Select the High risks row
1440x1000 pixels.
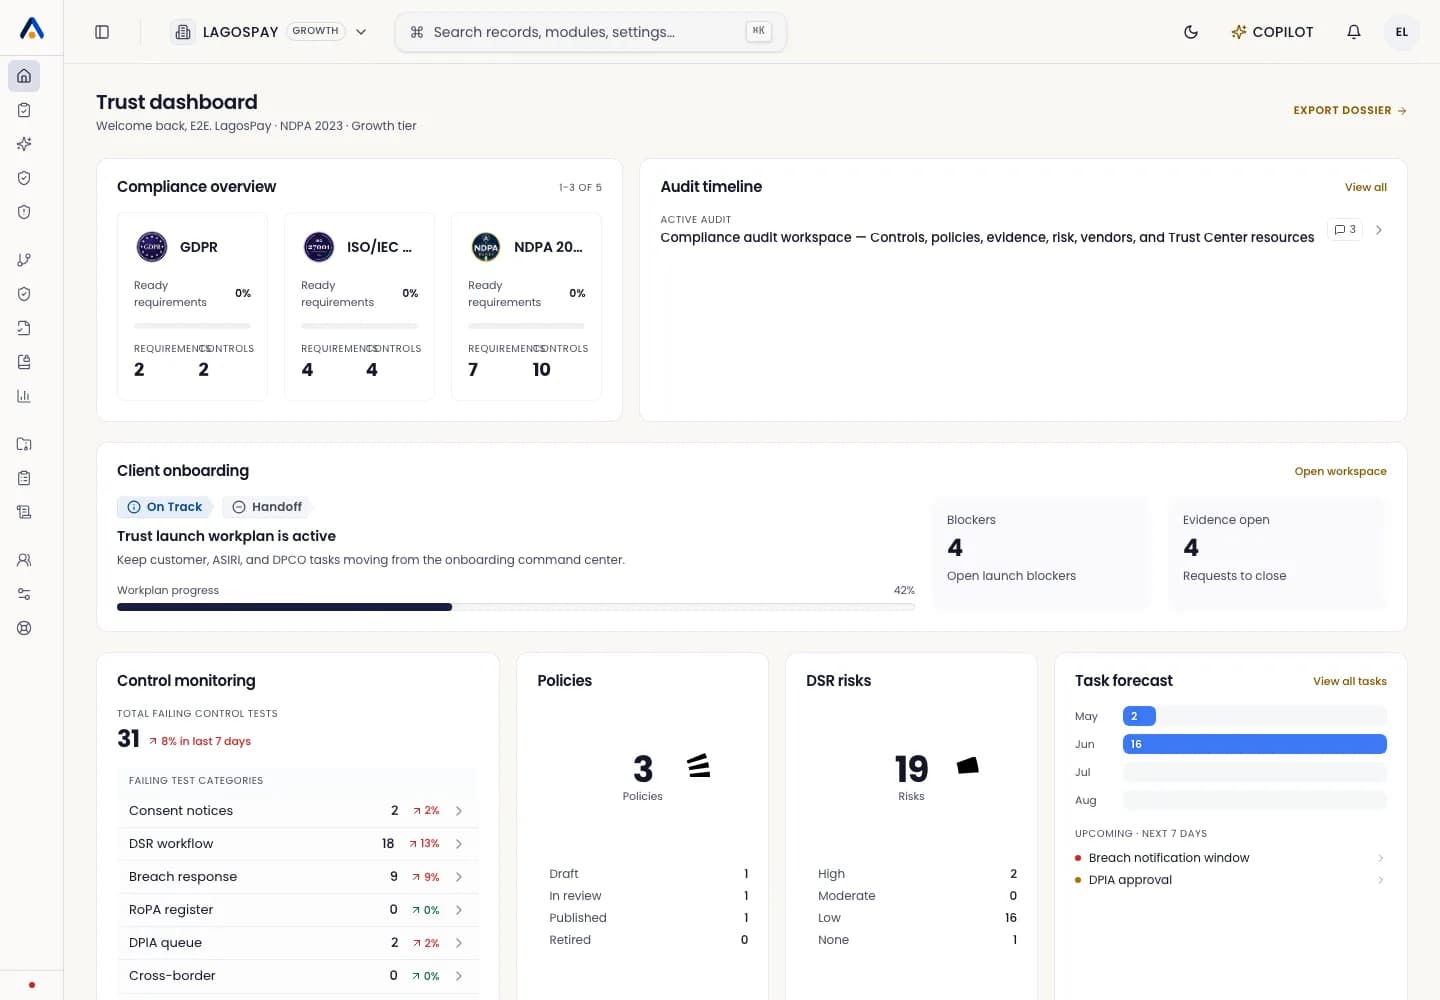(917, 874)
